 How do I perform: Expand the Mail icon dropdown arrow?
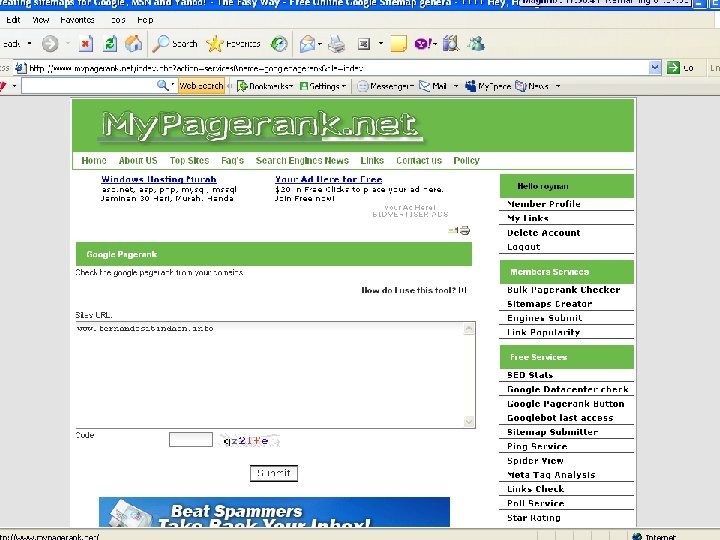pyautogui.click(x=320, y=44)
